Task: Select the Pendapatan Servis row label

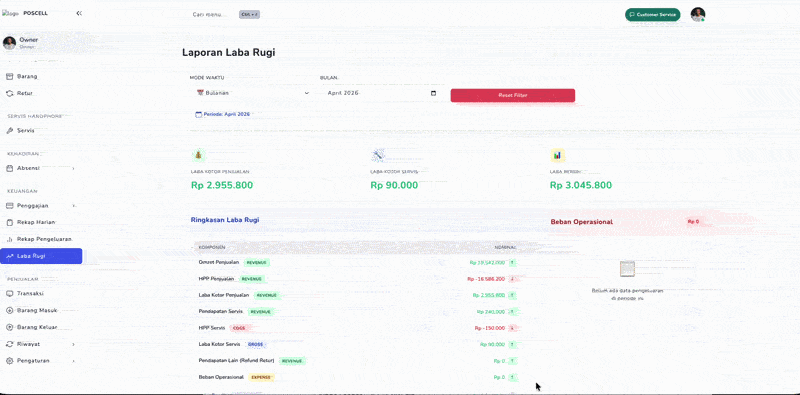Action: [x=220, y=311]
